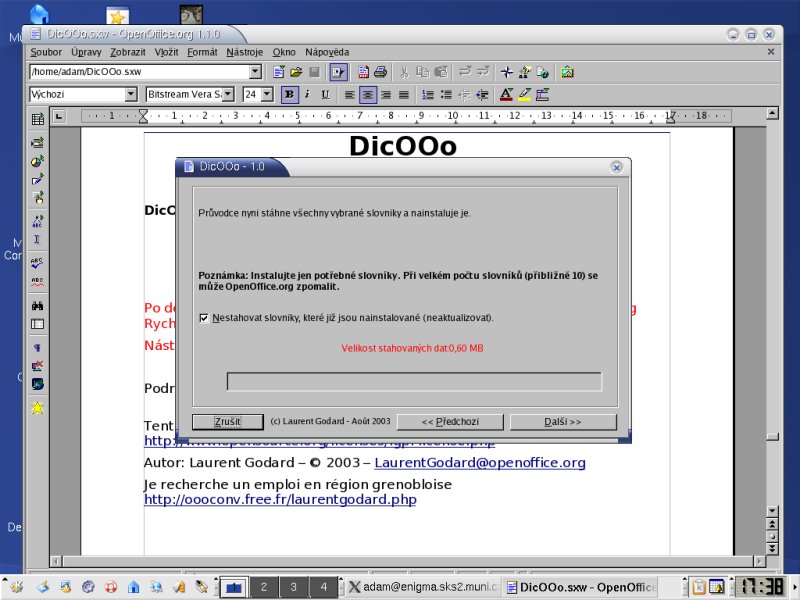Click the Zrušit button

pos(228,422)
